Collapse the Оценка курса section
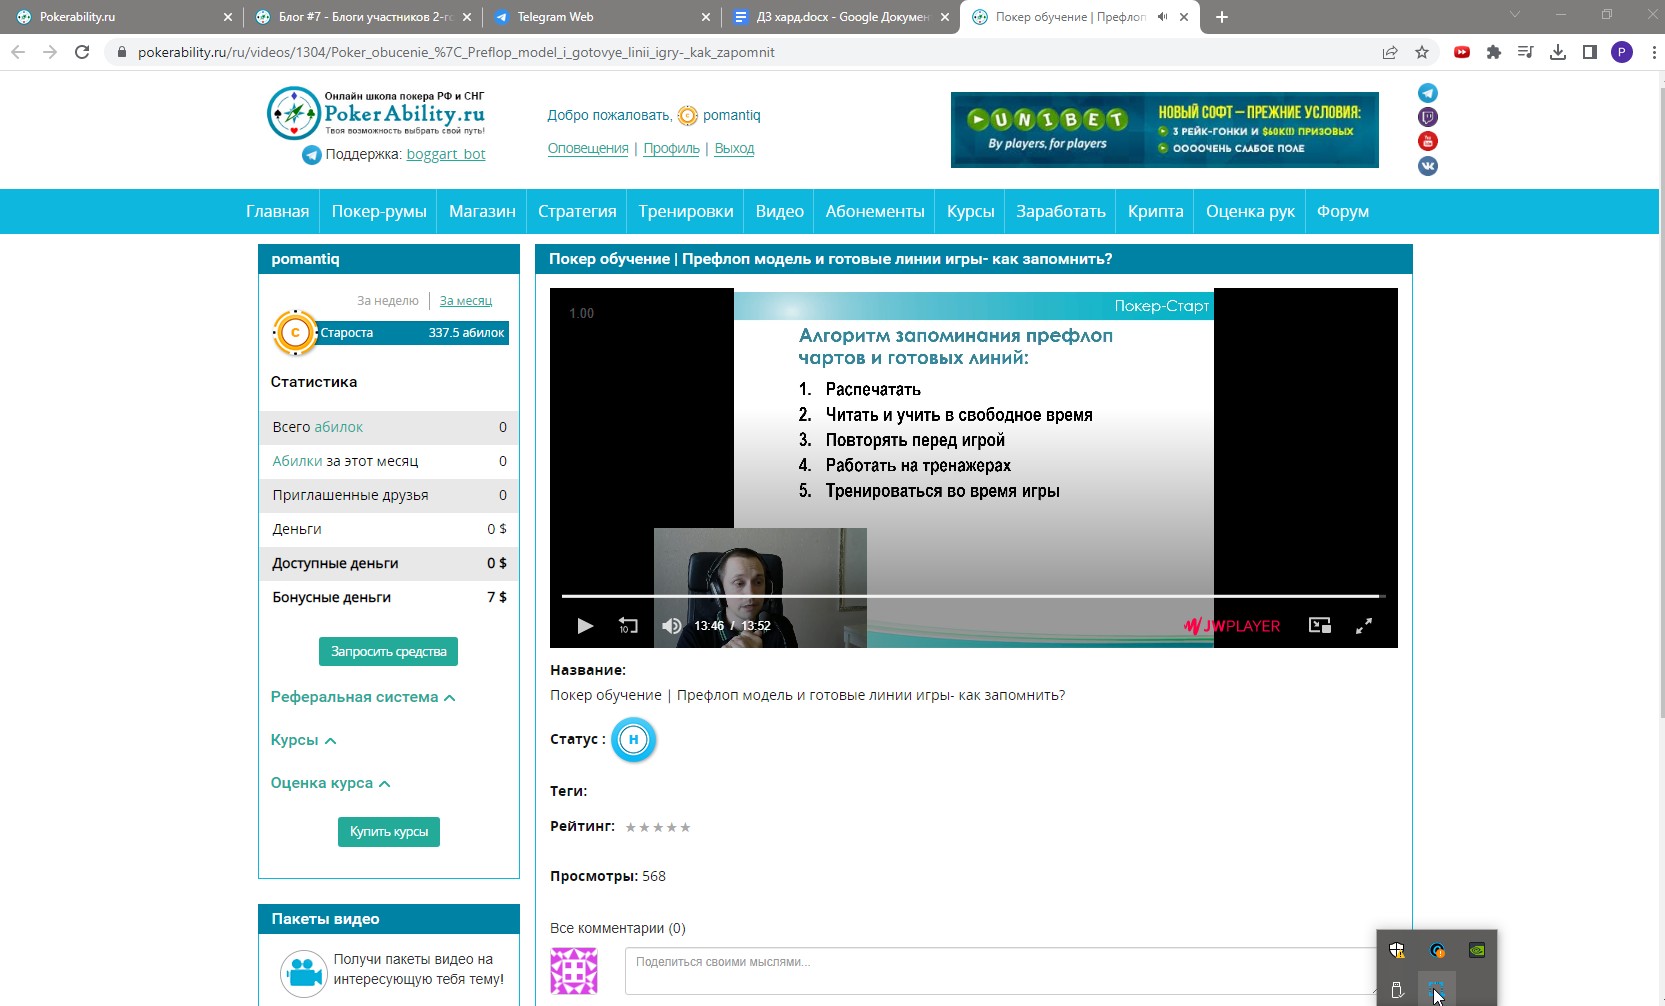 pos(330,783)
